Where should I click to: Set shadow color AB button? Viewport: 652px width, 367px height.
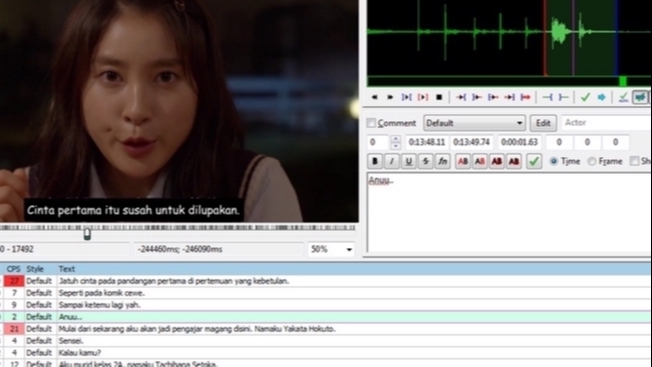514,161
